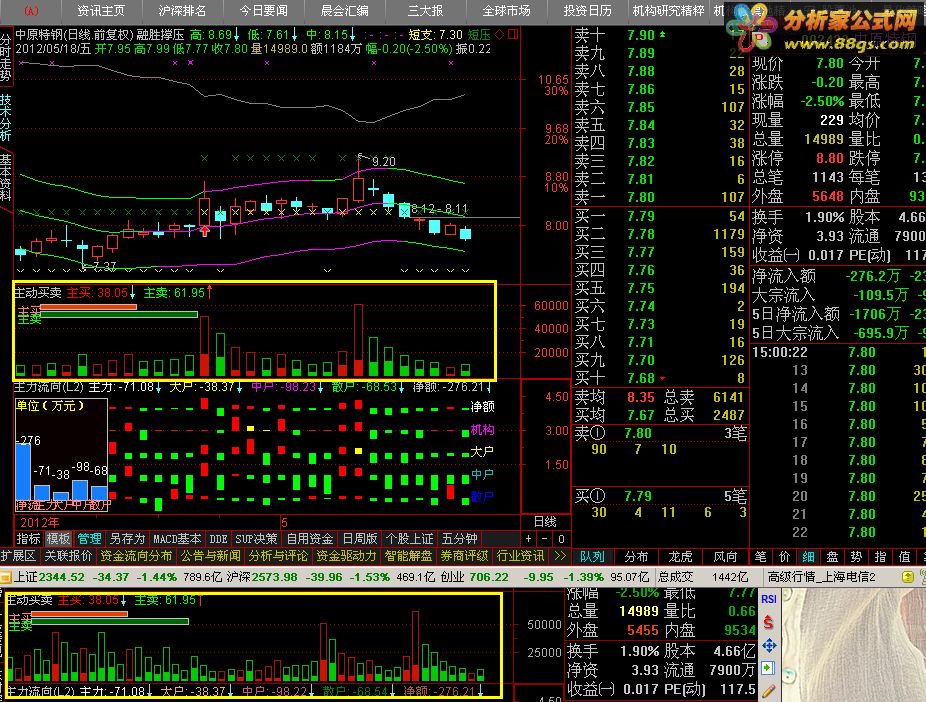
Task: Zoom in chart with plus button
Action: pos(529,538)
